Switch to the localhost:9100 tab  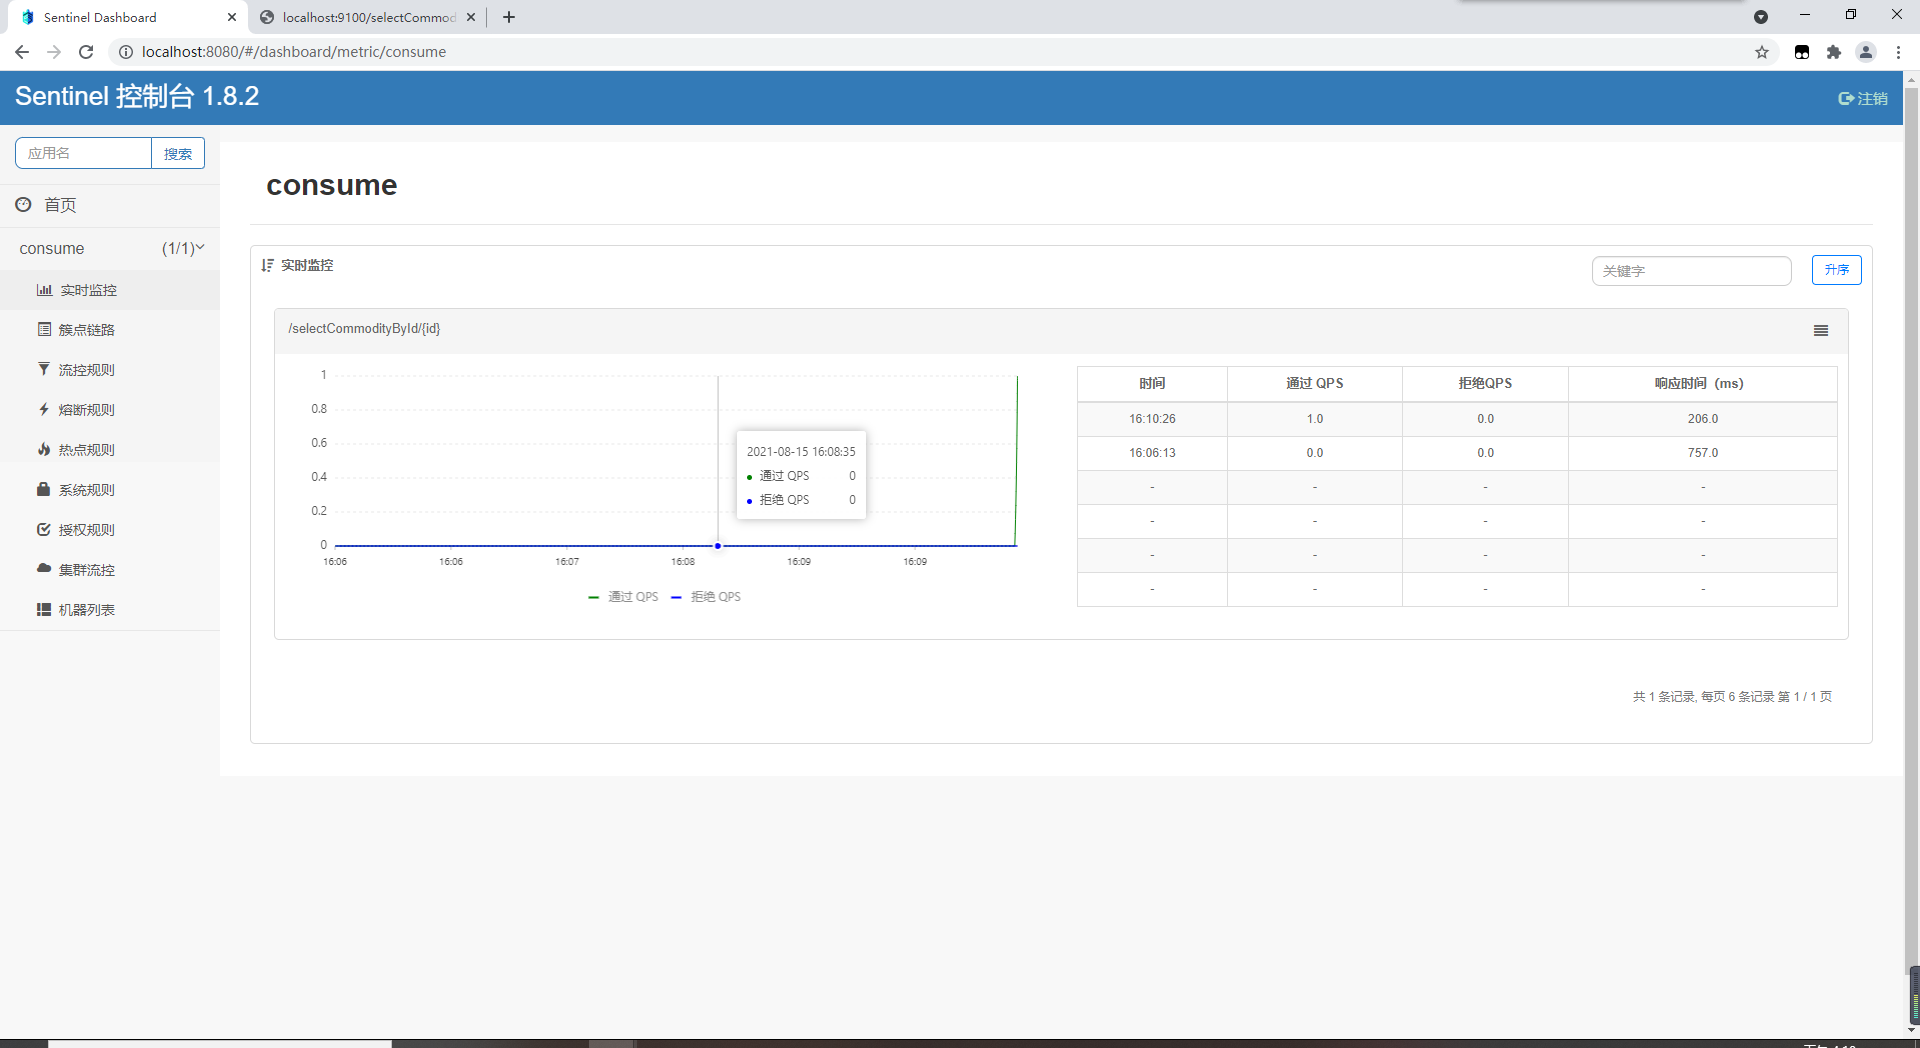[x=368, y=17]
